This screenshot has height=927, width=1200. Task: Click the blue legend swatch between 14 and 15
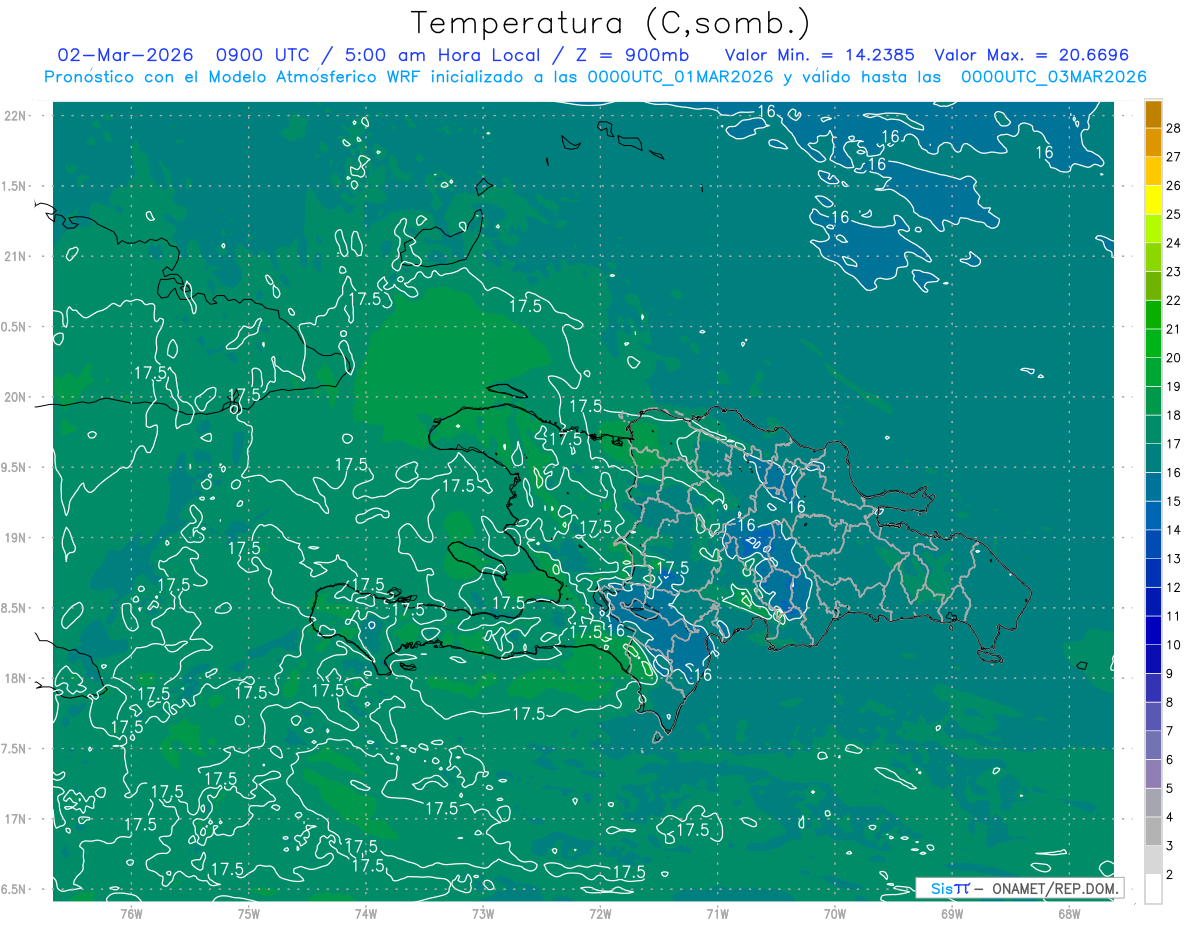(1153, 516)
